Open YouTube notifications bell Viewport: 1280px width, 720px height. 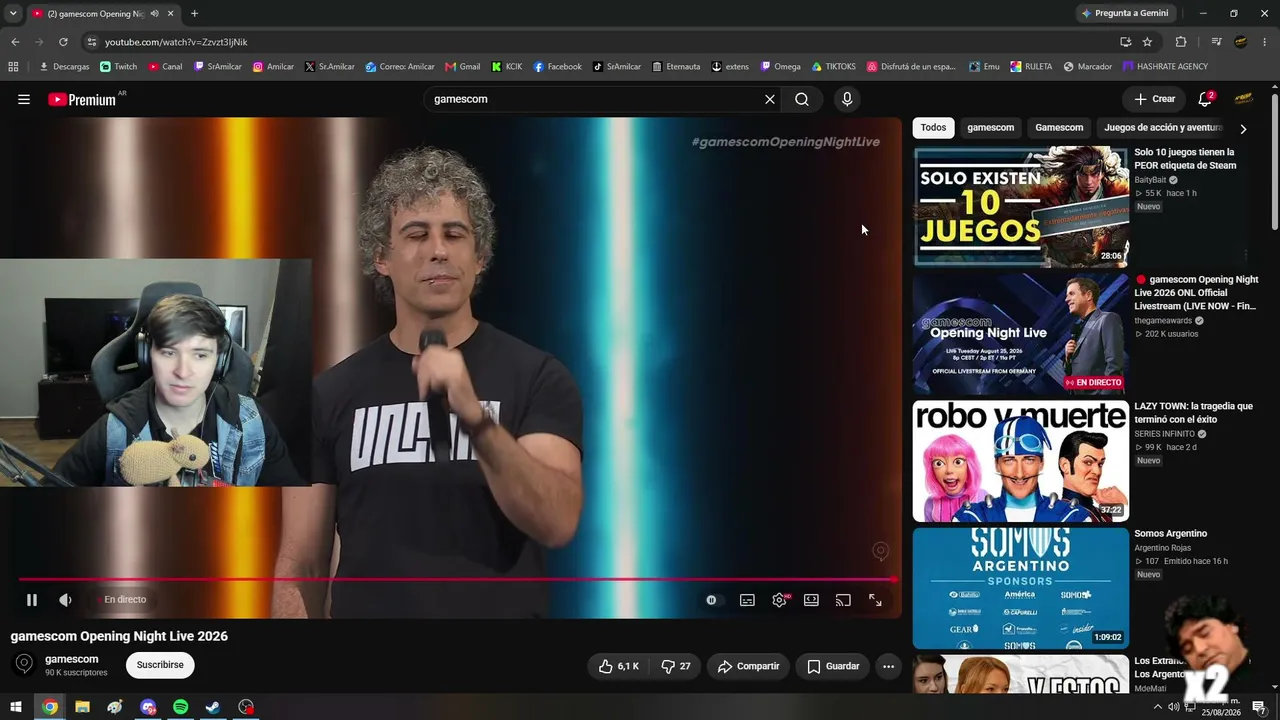point(1205,99)
